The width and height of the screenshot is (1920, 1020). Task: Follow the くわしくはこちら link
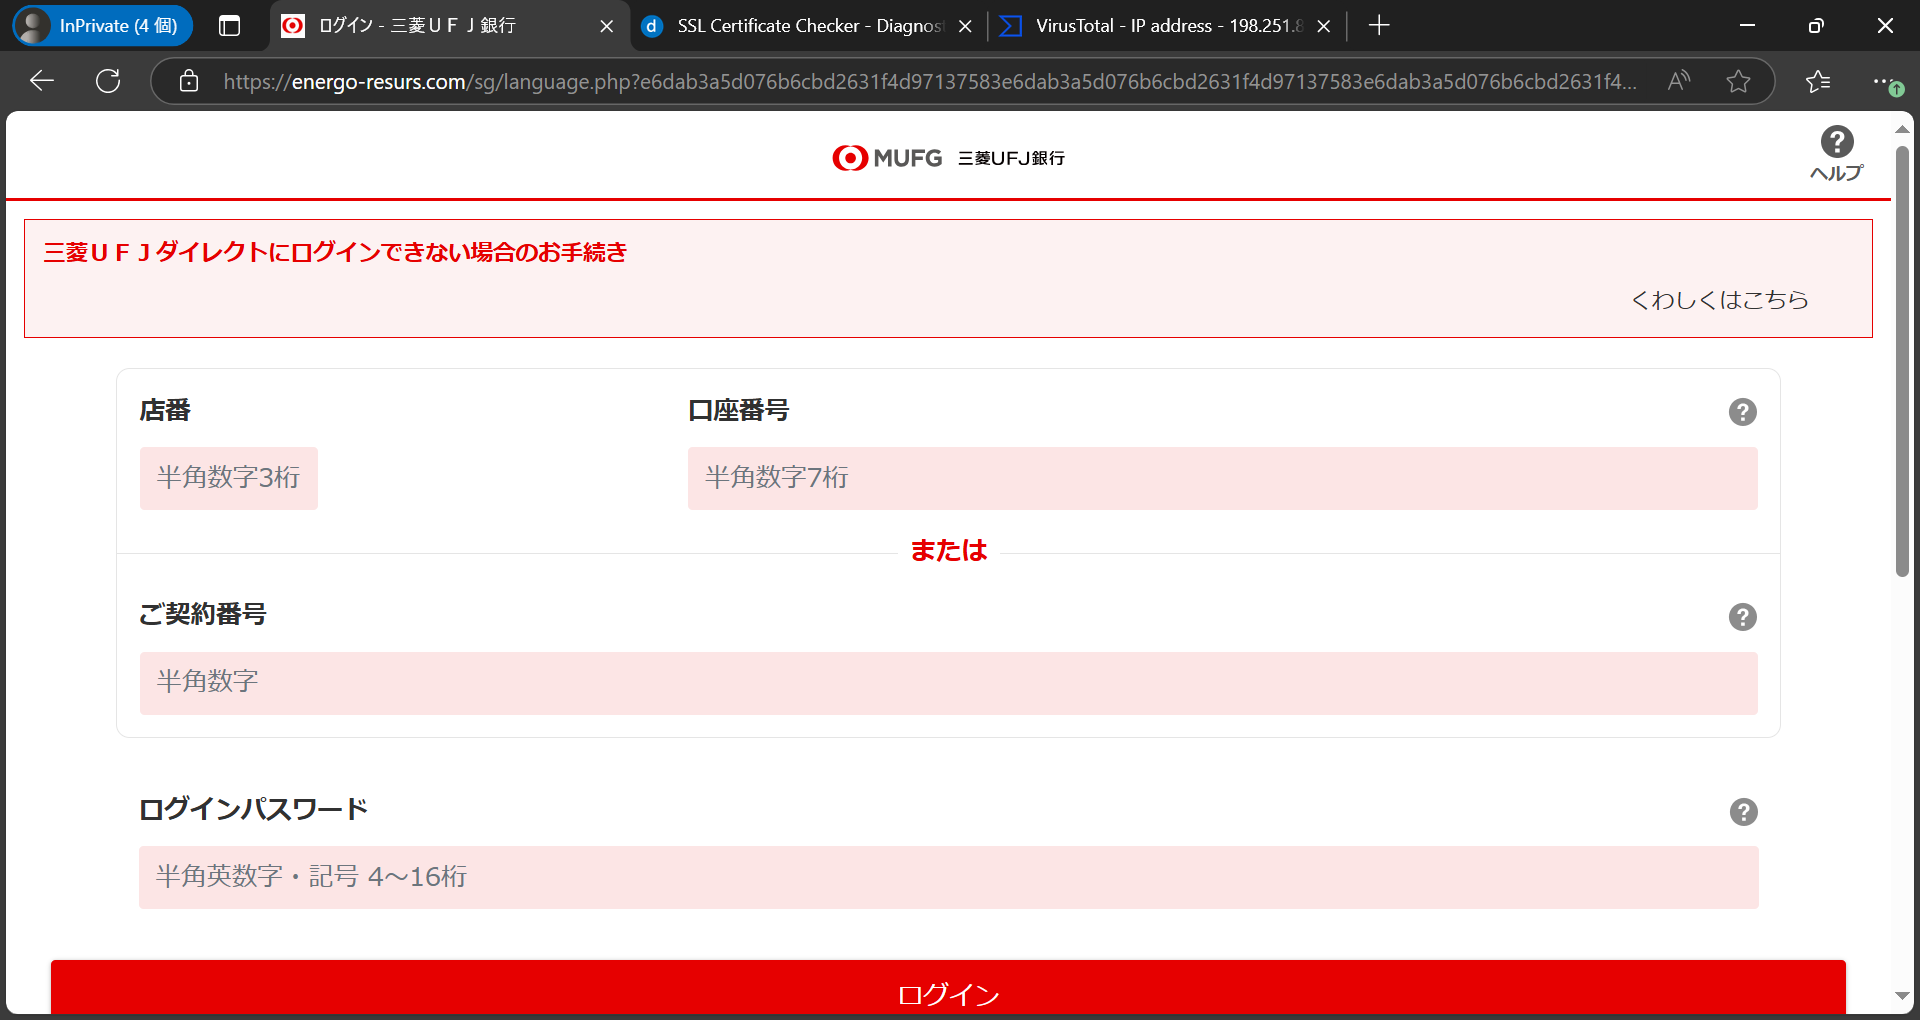pyautogui.click(x=1720, y=300)
